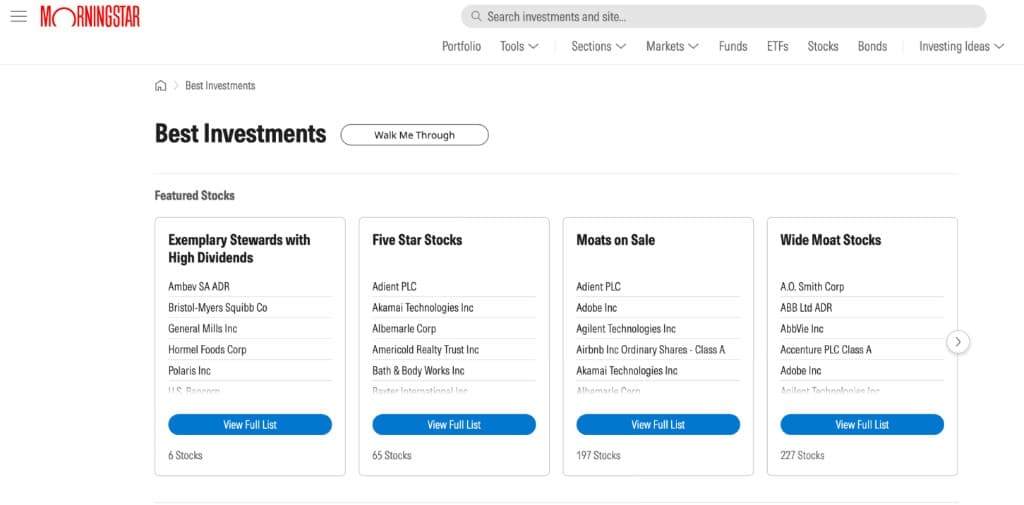Click the next carousel arrow
The width and height of the screenshot is (1024, 505).
pos(958,342)
